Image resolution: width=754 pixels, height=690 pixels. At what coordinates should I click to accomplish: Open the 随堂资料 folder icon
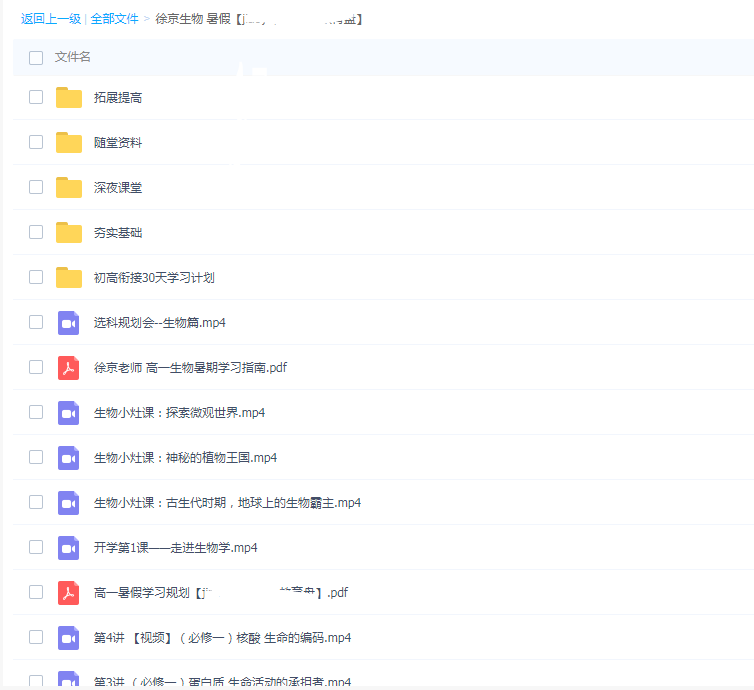point(68,143)
